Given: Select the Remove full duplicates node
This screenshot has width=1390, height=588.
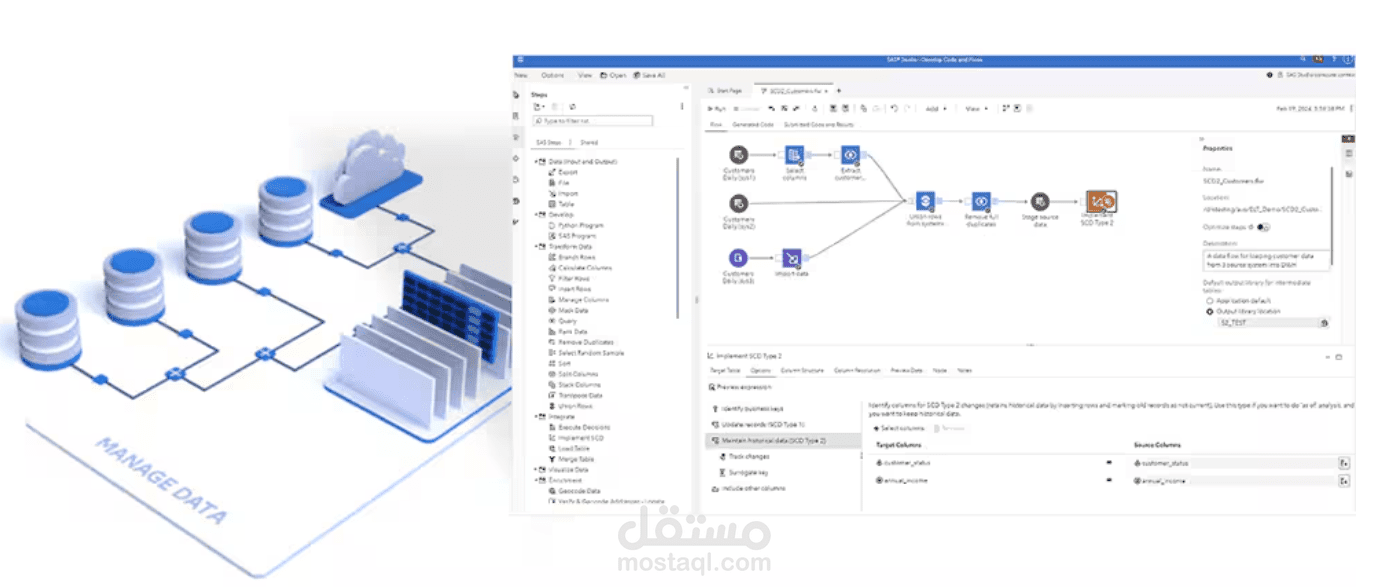Looking at the screenshot, I should pyautogui.click(x=981, y=201).
